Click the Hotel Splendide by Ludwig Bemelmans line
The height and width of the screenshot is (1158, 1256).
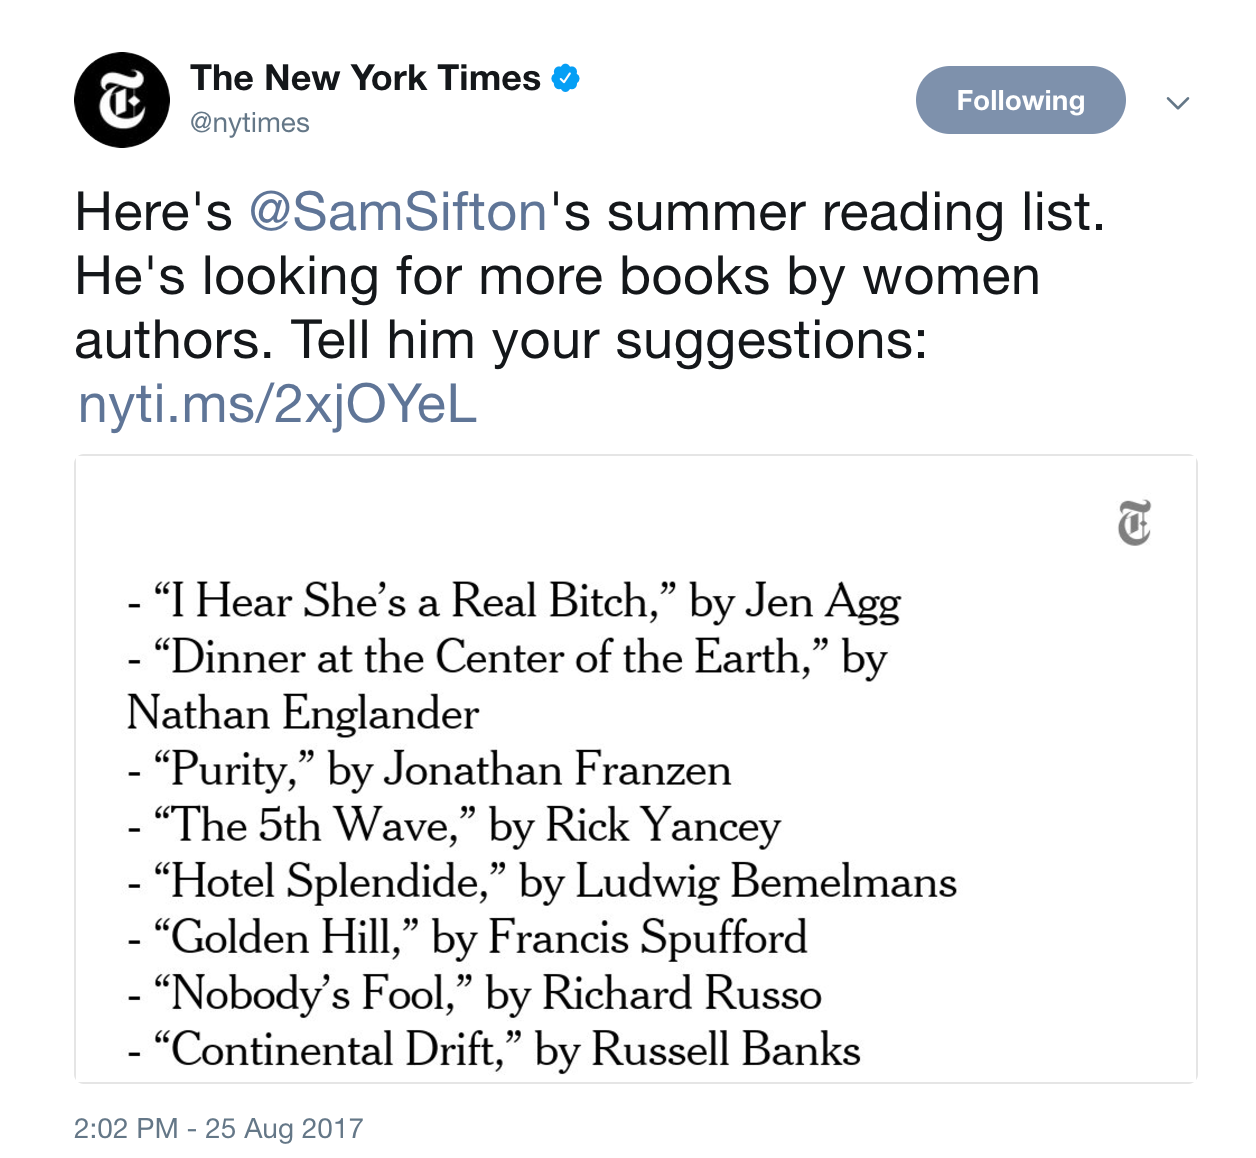[543, 882]
